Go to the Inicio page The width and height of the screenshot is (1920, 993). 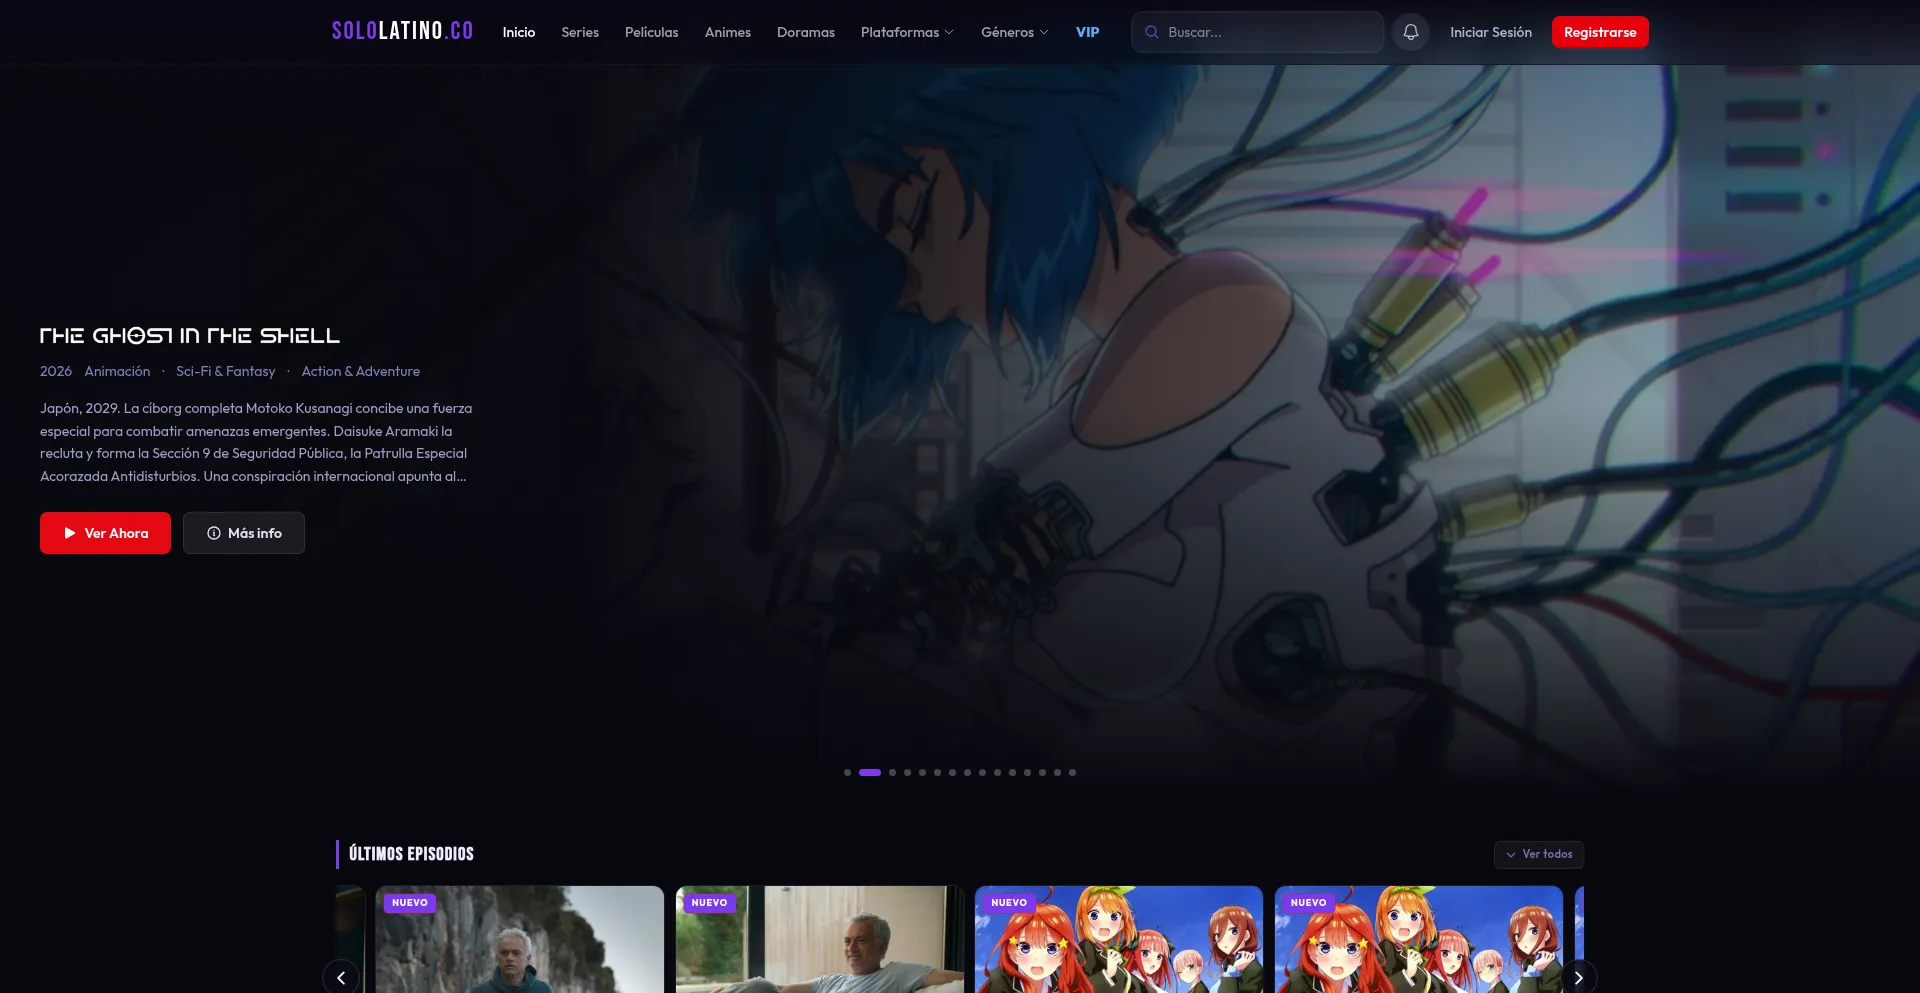click(518, 32)
